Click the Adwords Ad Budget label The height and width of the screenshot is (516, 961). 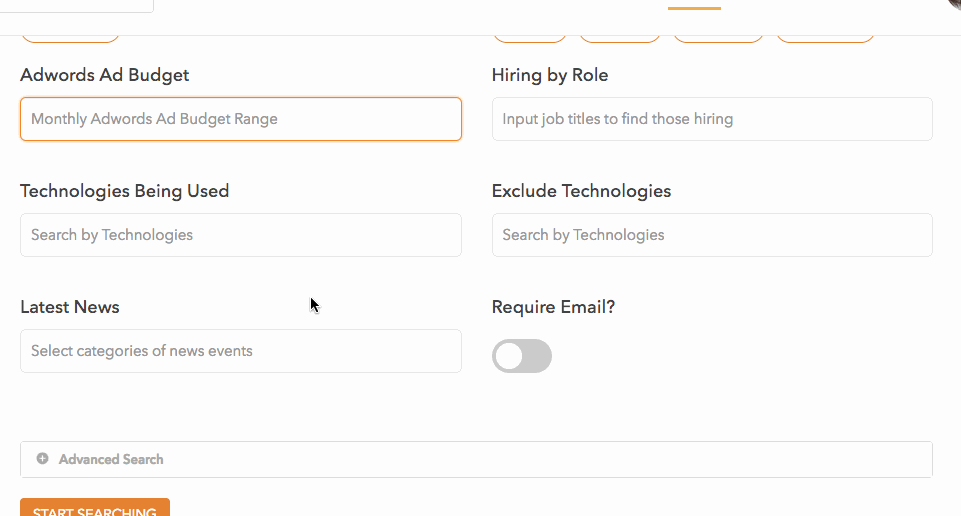(104, 75)
